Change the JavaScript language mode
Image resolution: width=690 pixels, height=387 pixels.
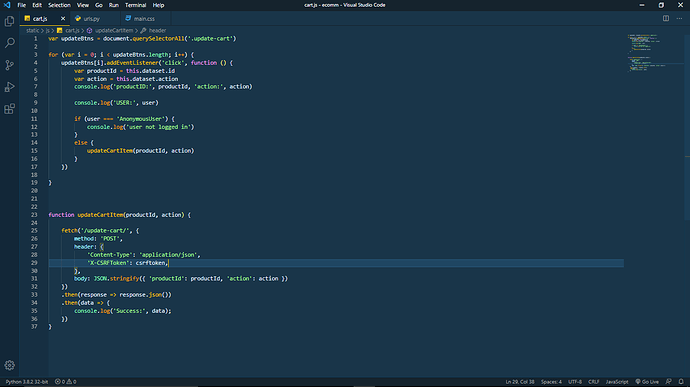point(617,382)
